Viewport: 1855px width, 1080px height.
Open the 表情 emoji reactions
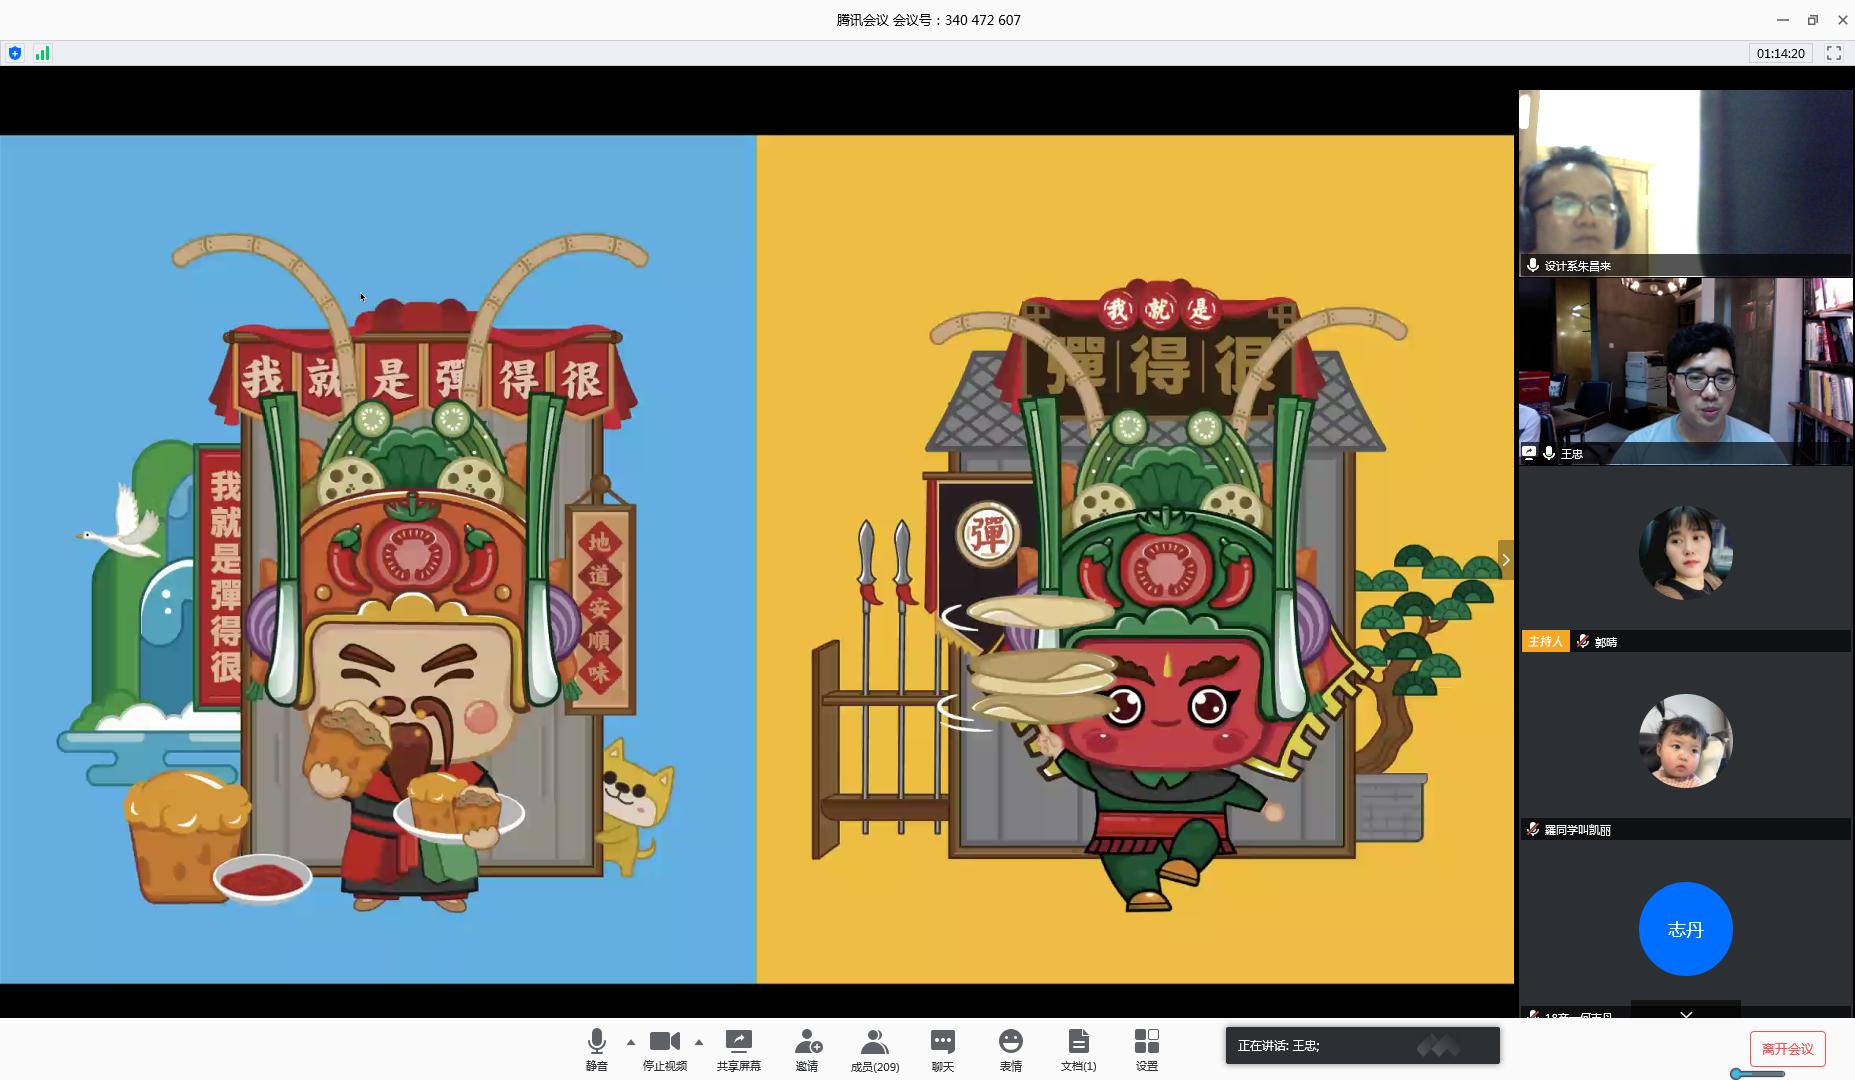pos(1010,1049)
